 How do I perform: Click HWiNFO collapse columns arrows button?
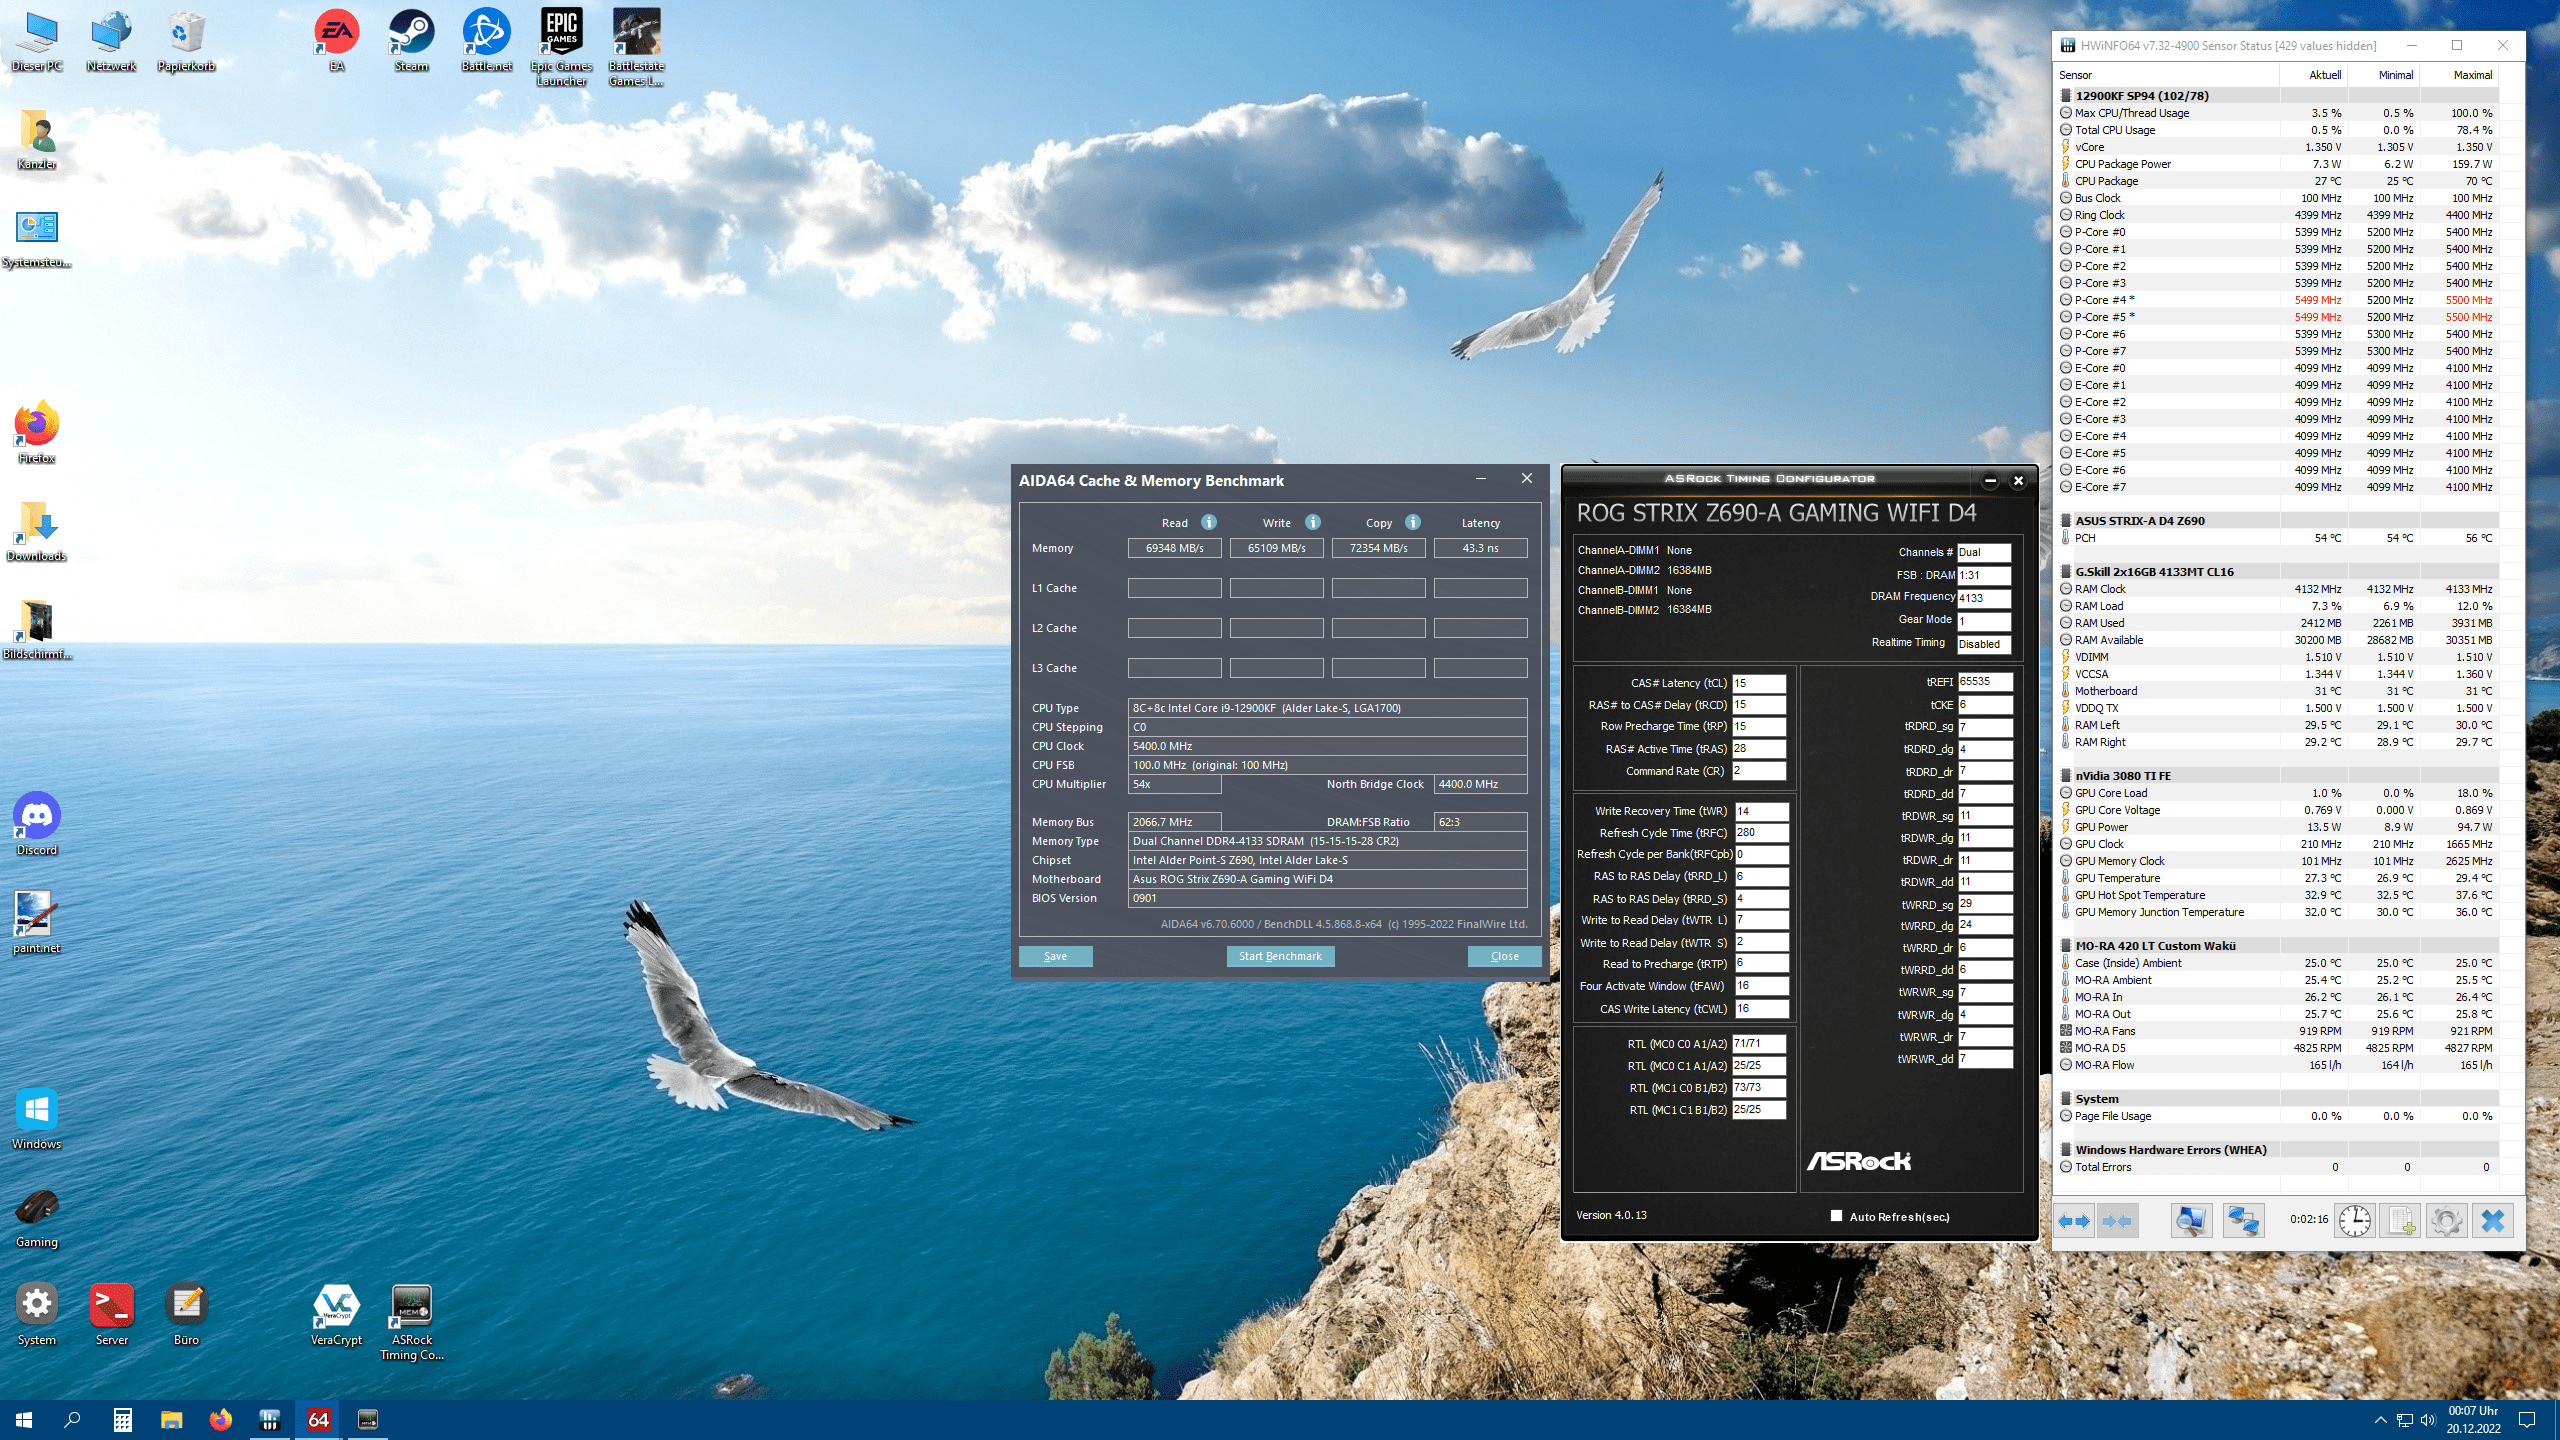(2117, 1221)
